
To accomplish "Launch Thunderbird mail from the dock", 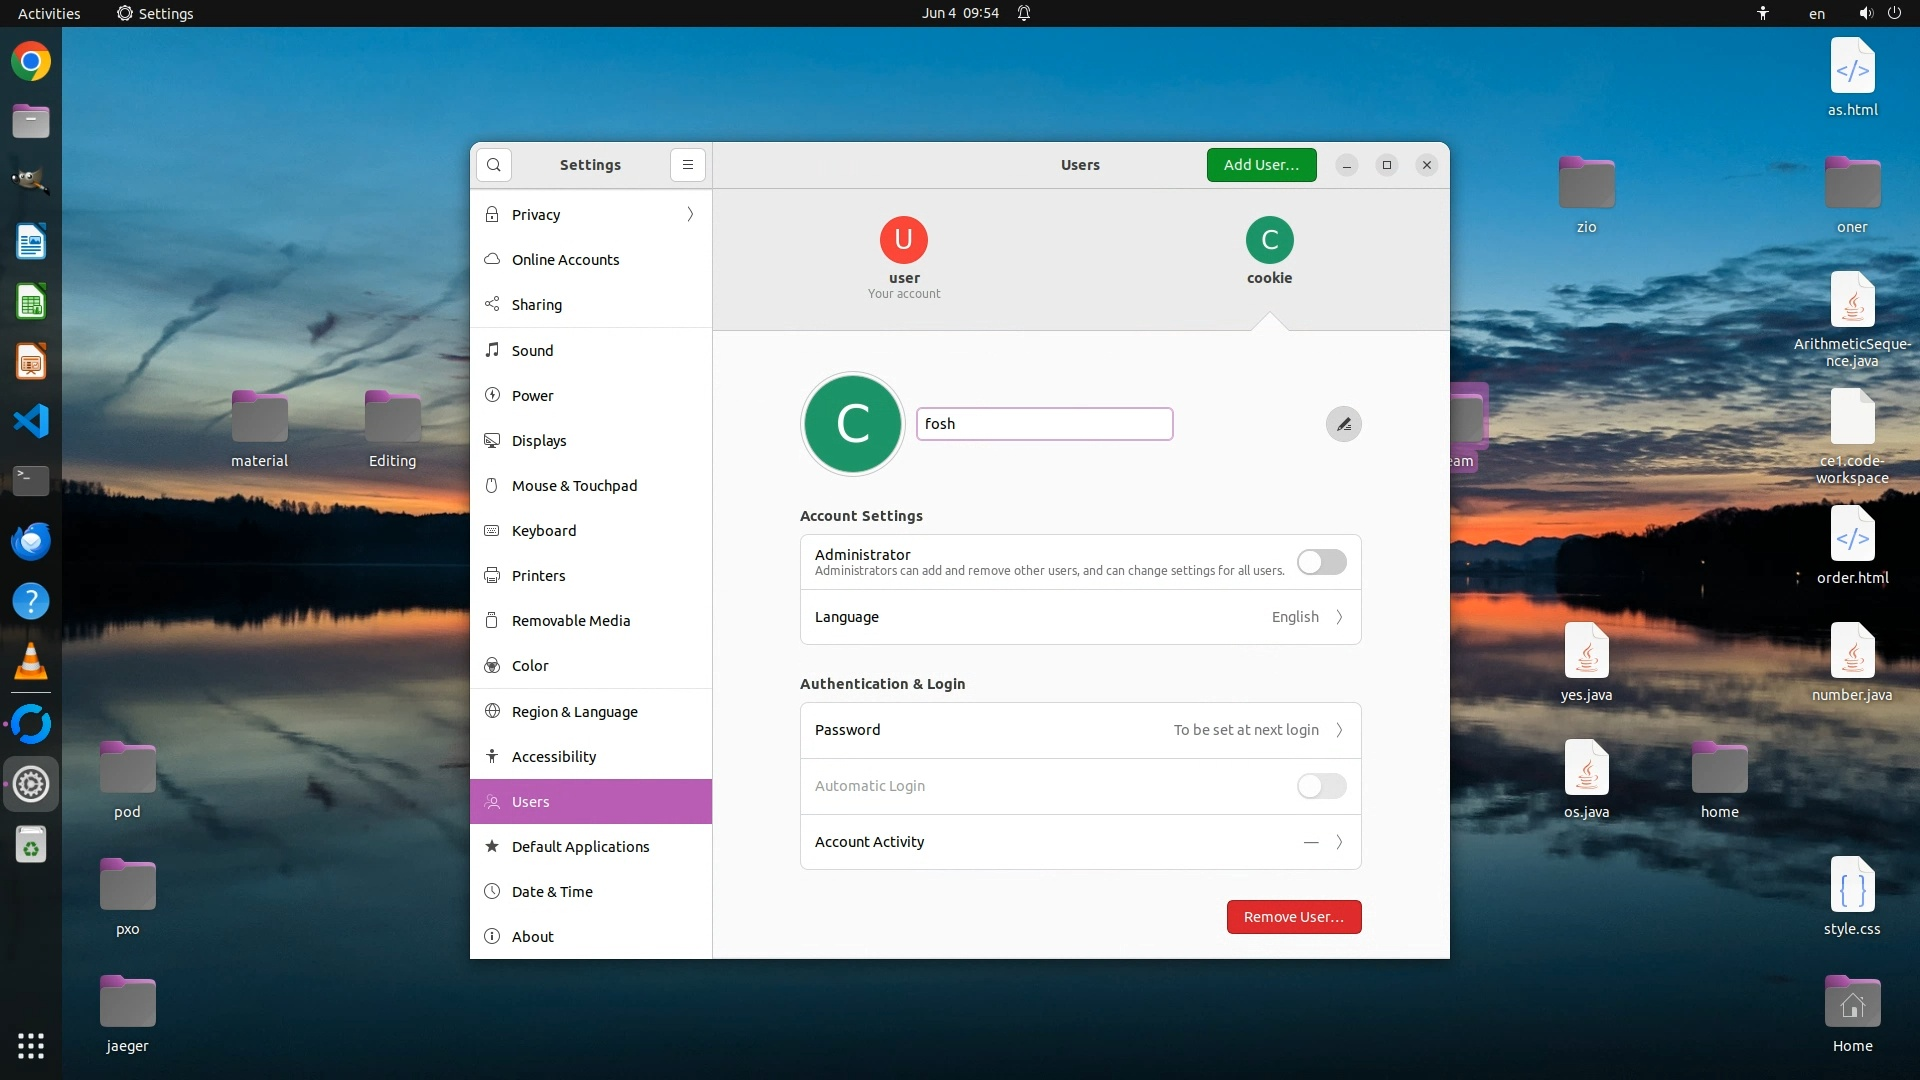I will pyautogui.click(x=31, y=541).
